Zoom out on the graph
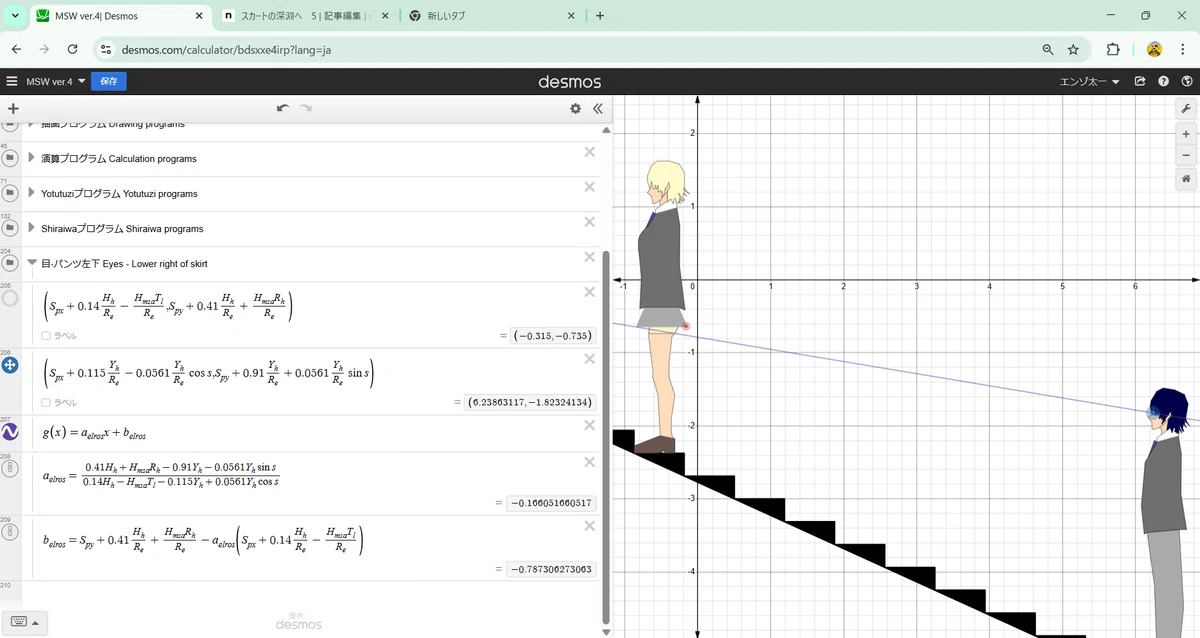 pyautogui.click(x=1186, y=155)
